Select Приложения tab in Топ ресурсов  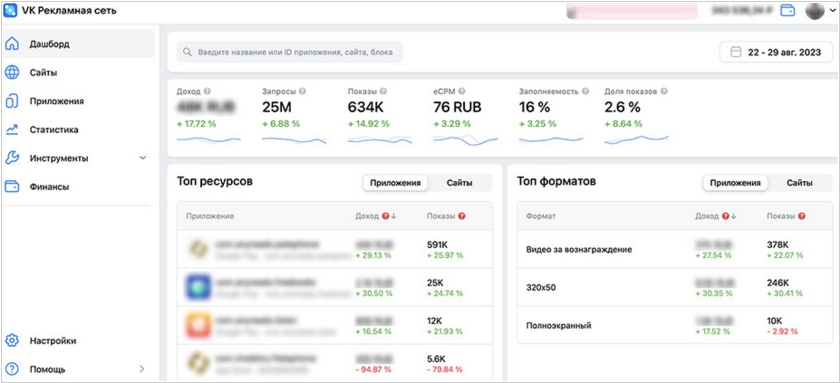click(395, 183)
